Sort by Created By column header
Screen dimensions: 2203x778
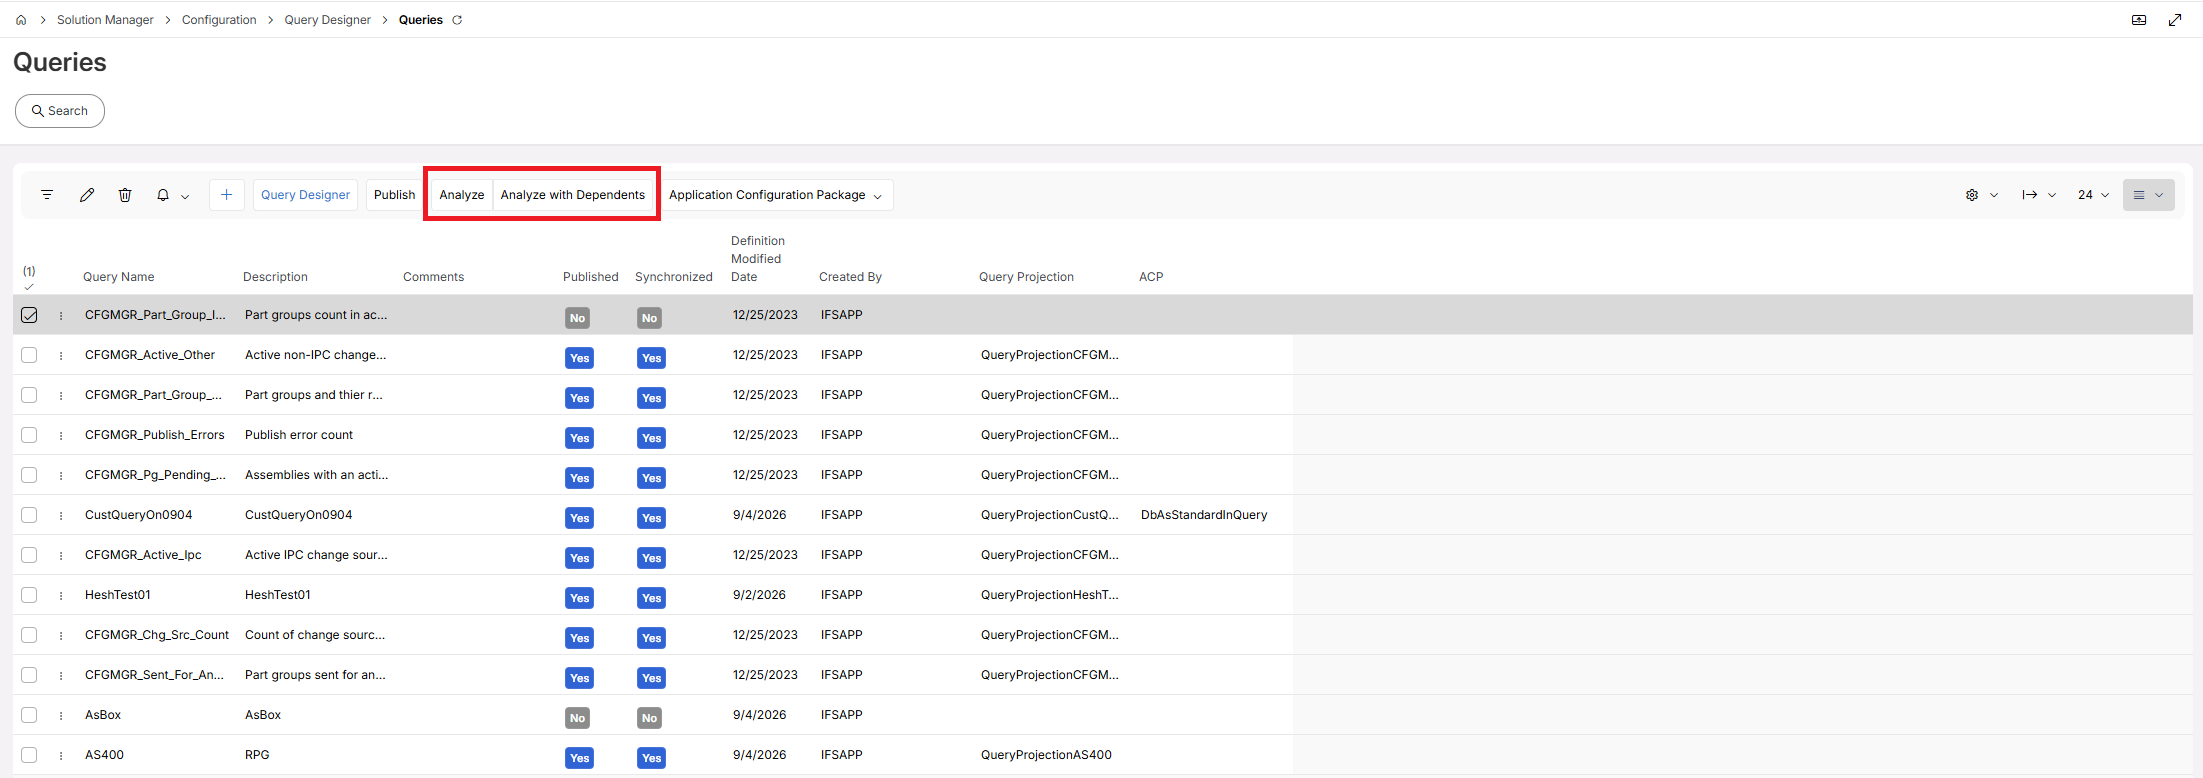tap(850, 277)
